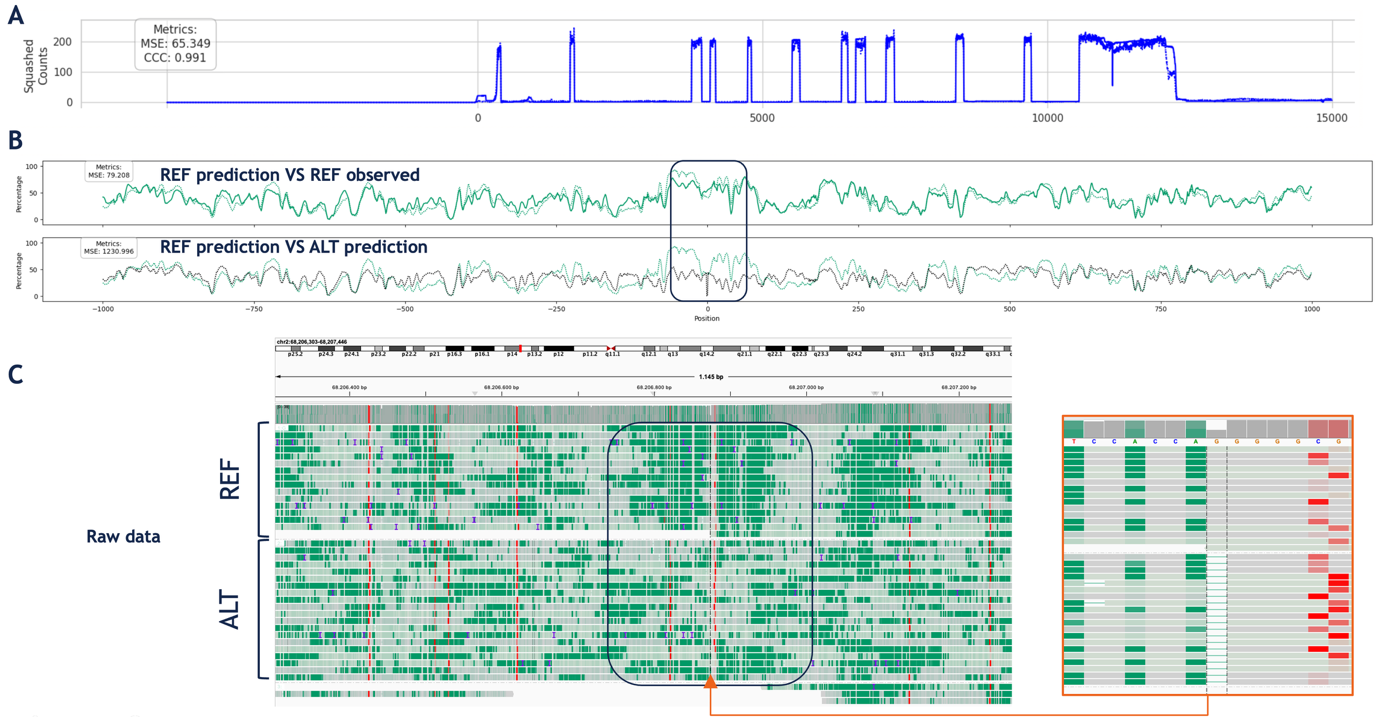Click panel B axis tick −1000
Screen dimensions: 1378x717
[x=102, y=310]
